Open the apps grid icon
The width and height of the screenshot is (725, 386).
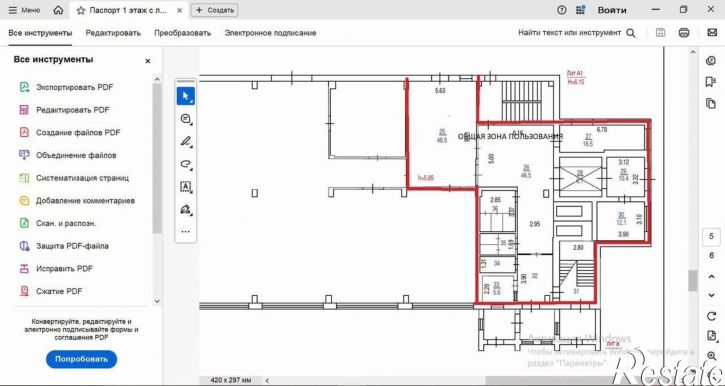tap(581, 10)
